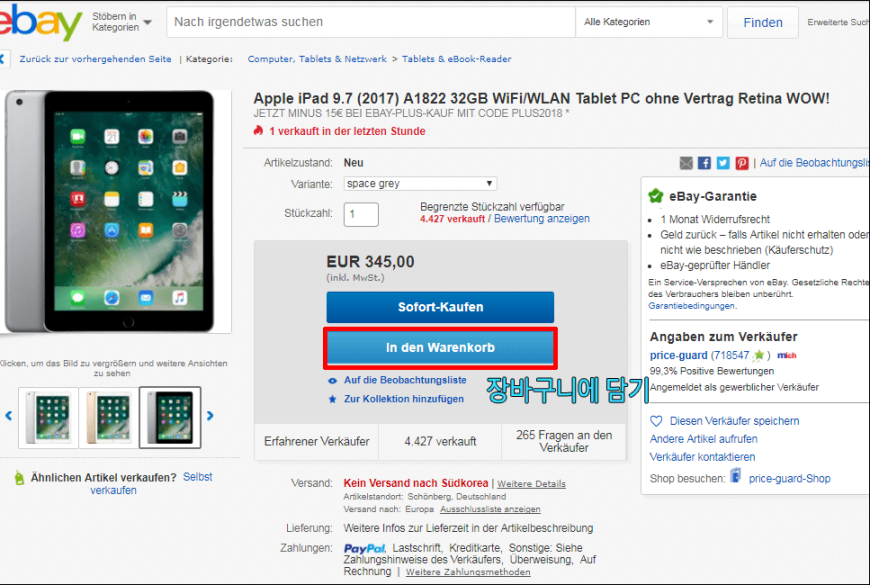The height and width of the screenshot is (585, 870).
Task: Click Zur Kollektion hinzufügen link
Action: pyautogui.click(x=404, y=399)
